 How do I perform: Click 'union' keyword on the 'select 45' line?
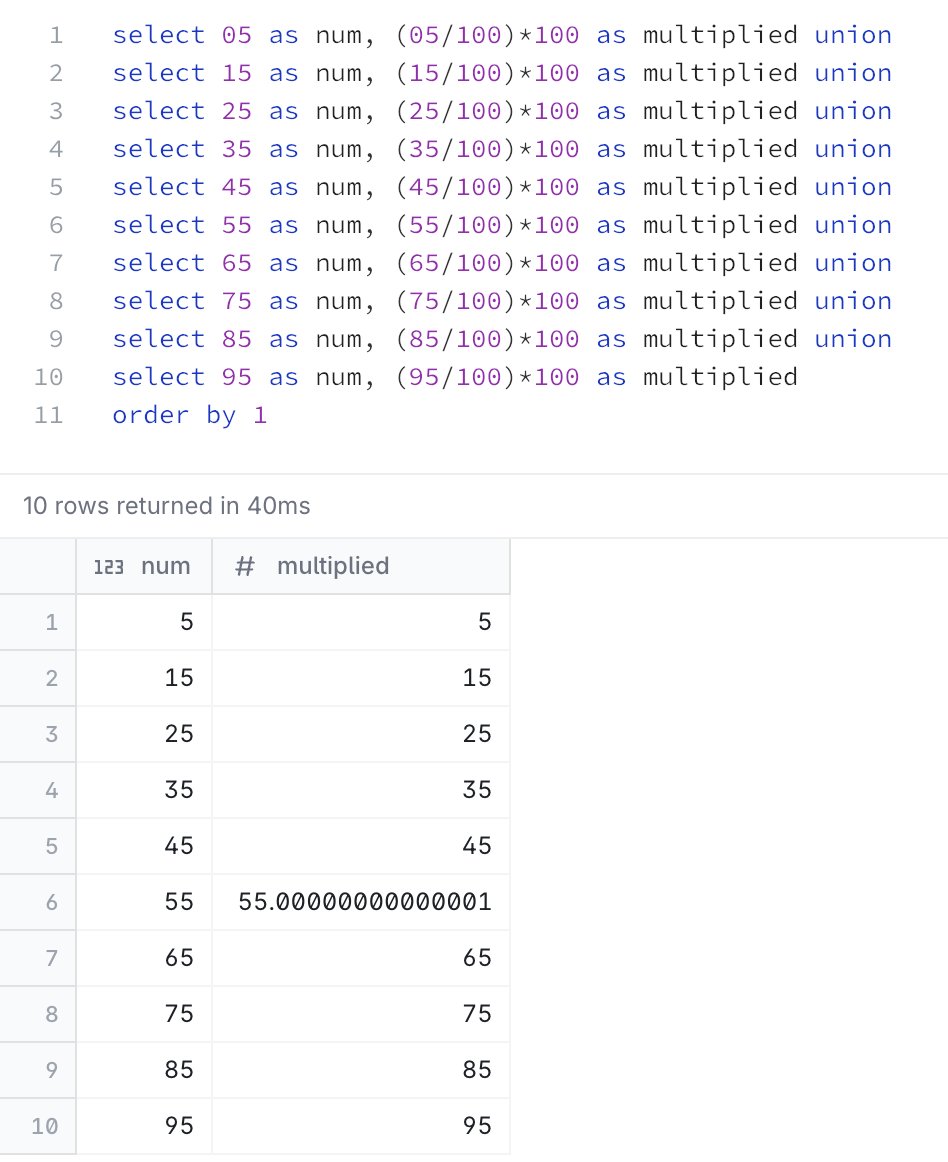(852, 187)
